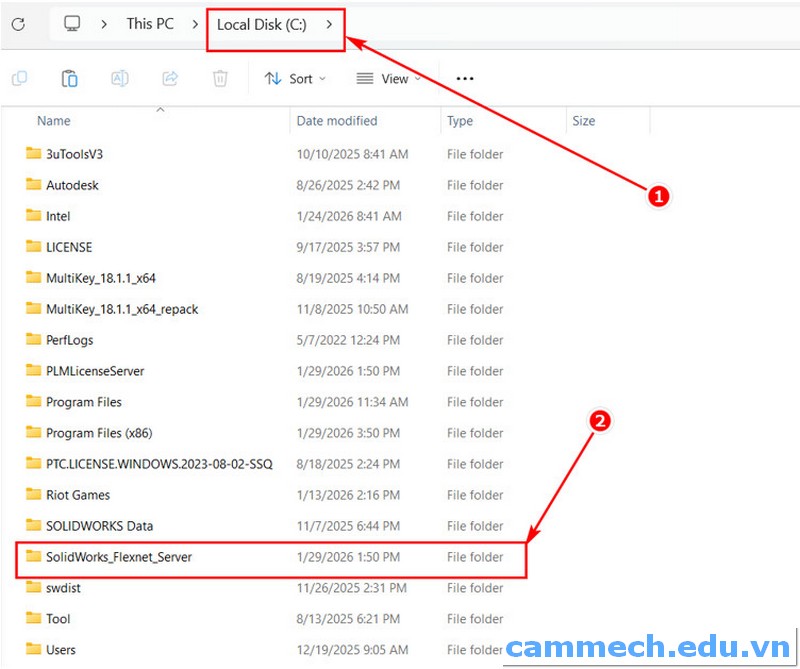
Task: Click the Delete trash icon
Action: coord(219,78)
